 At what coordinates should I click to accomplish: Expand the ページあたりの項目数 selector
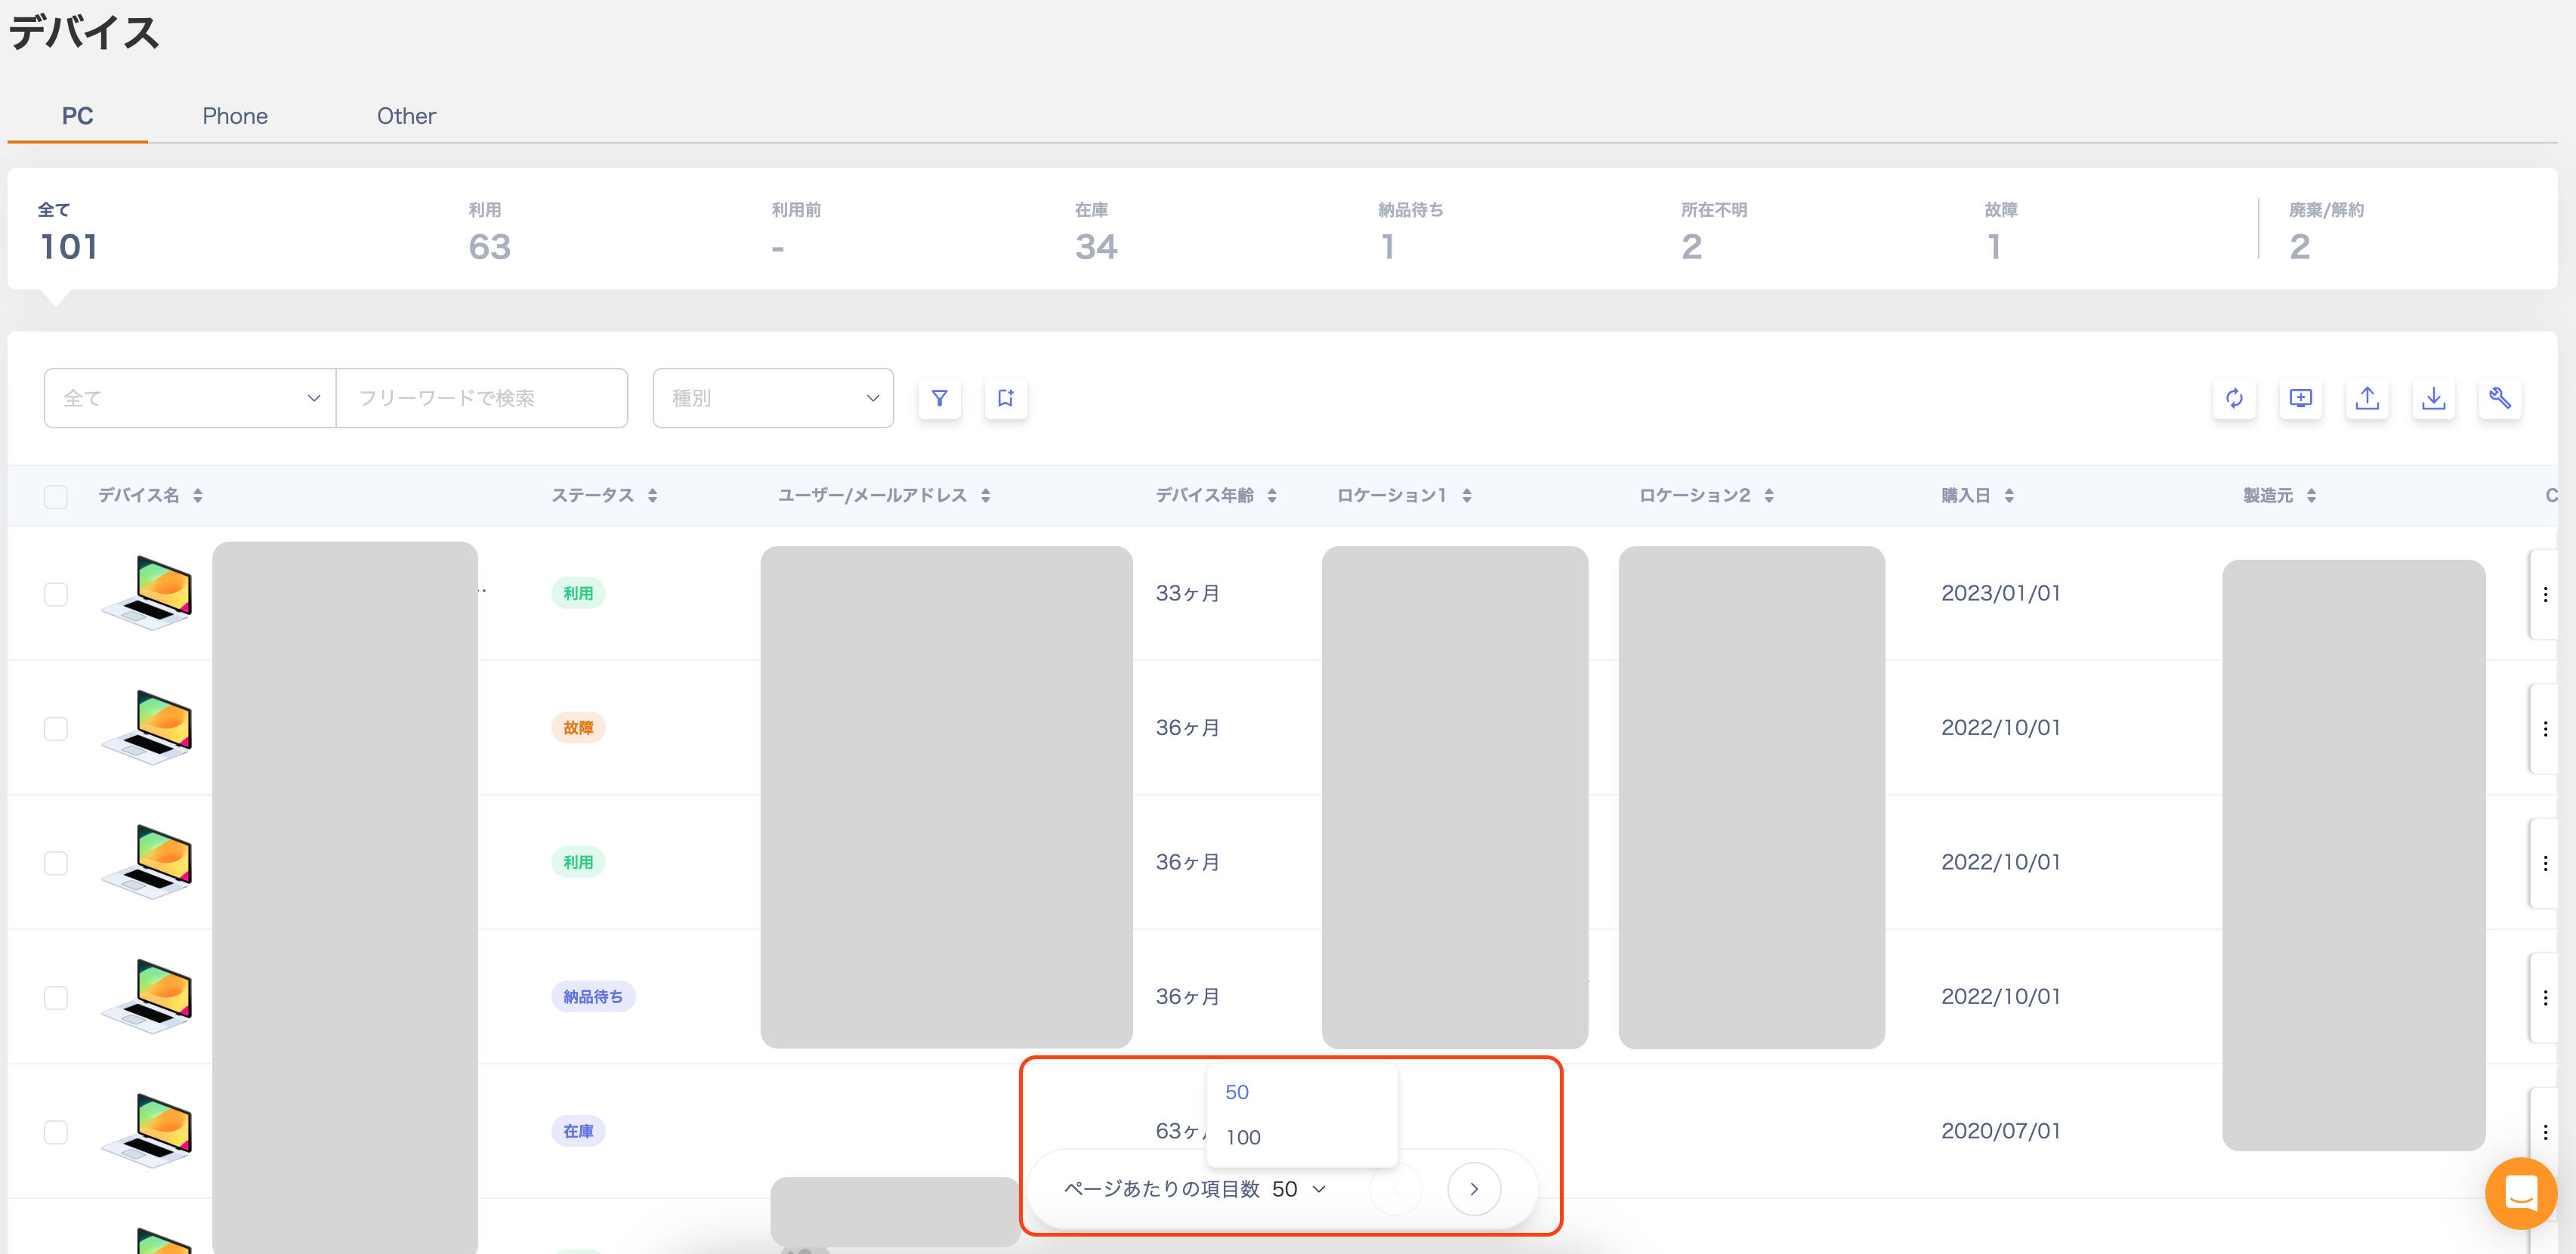(x=1298, y=1189)
